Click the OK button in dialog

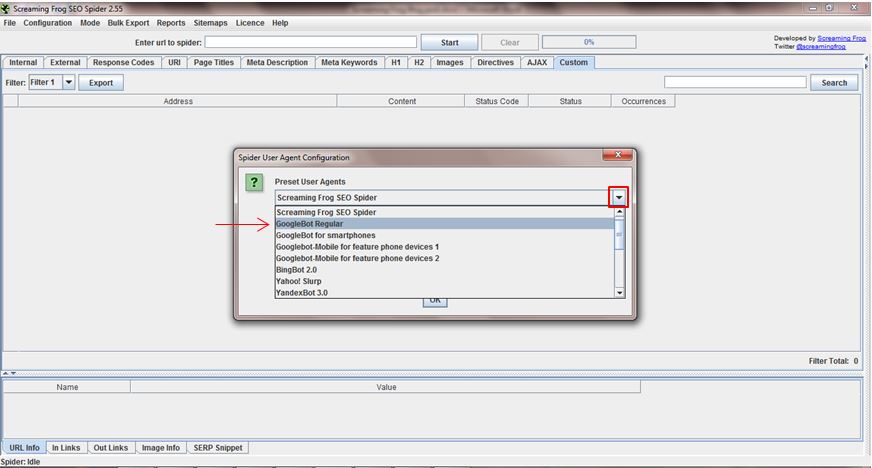pyautogui.click(x=435, y=301)
